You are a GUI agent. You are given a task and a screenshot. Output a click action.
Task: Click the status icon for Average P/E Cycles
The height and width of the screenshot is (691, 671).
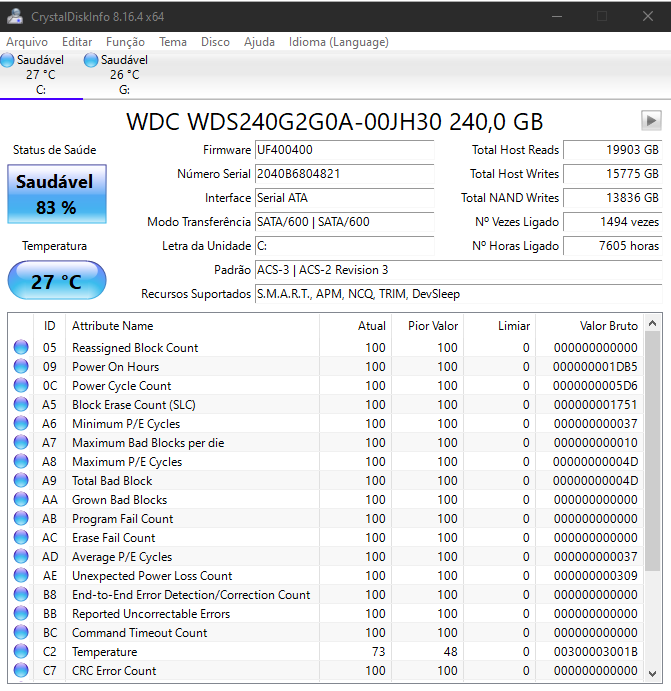(21, 556)
